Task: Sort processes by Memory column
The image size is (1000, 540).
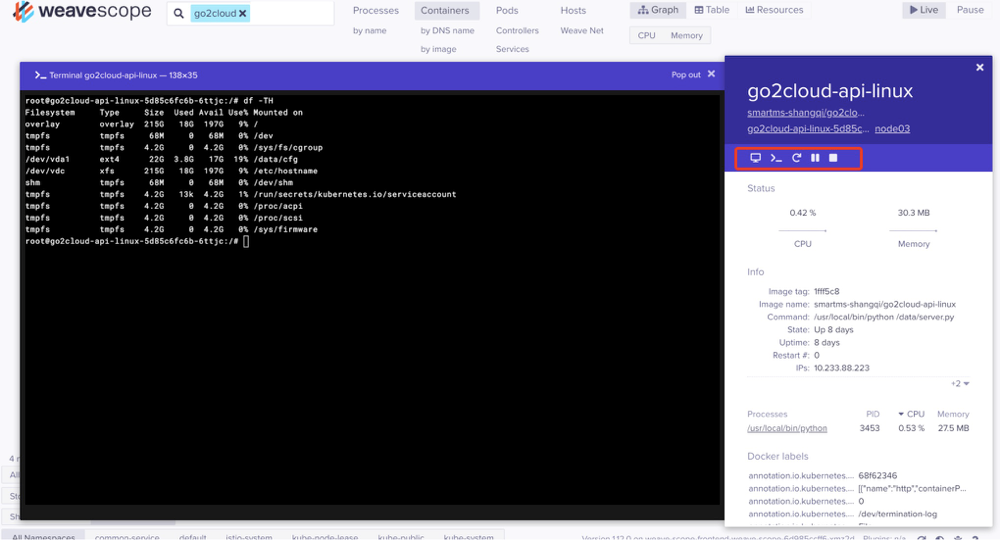Action: (953, 414)
